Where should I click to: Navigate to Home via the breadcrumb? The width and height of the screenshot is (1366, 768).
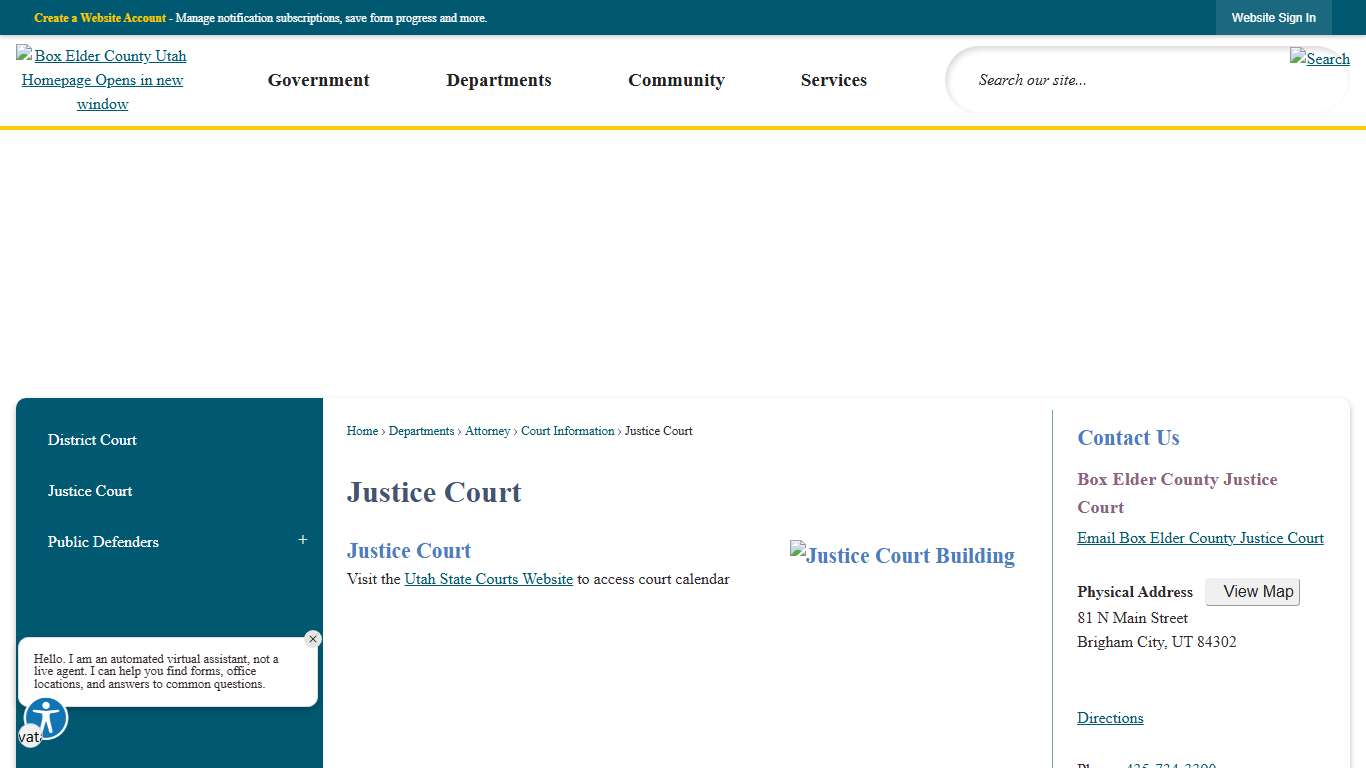click(x=362, y=431)
